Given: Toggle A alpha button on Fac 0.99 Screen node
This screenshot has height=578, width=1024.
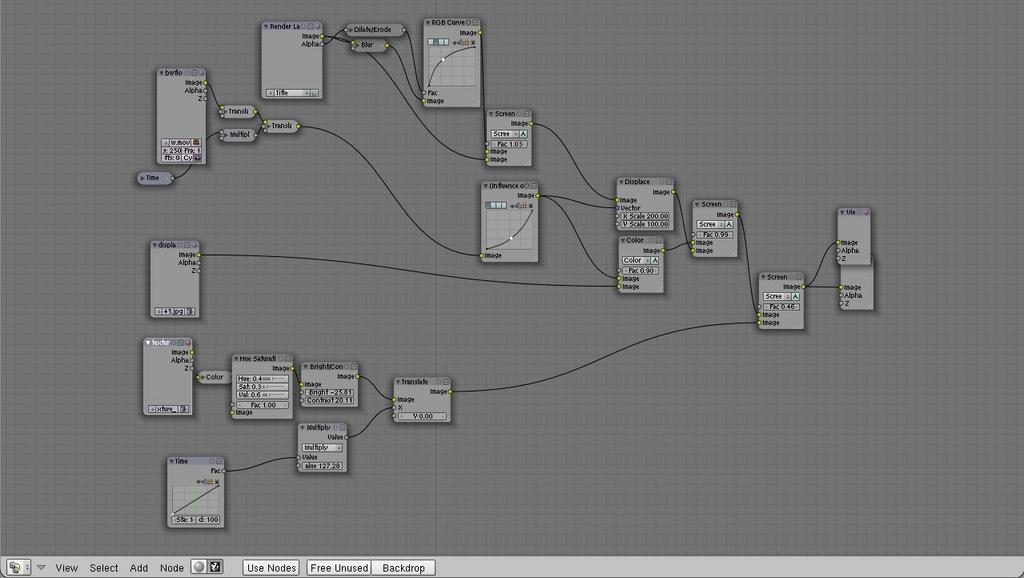Looking at the screenshot, I should 729,224.
